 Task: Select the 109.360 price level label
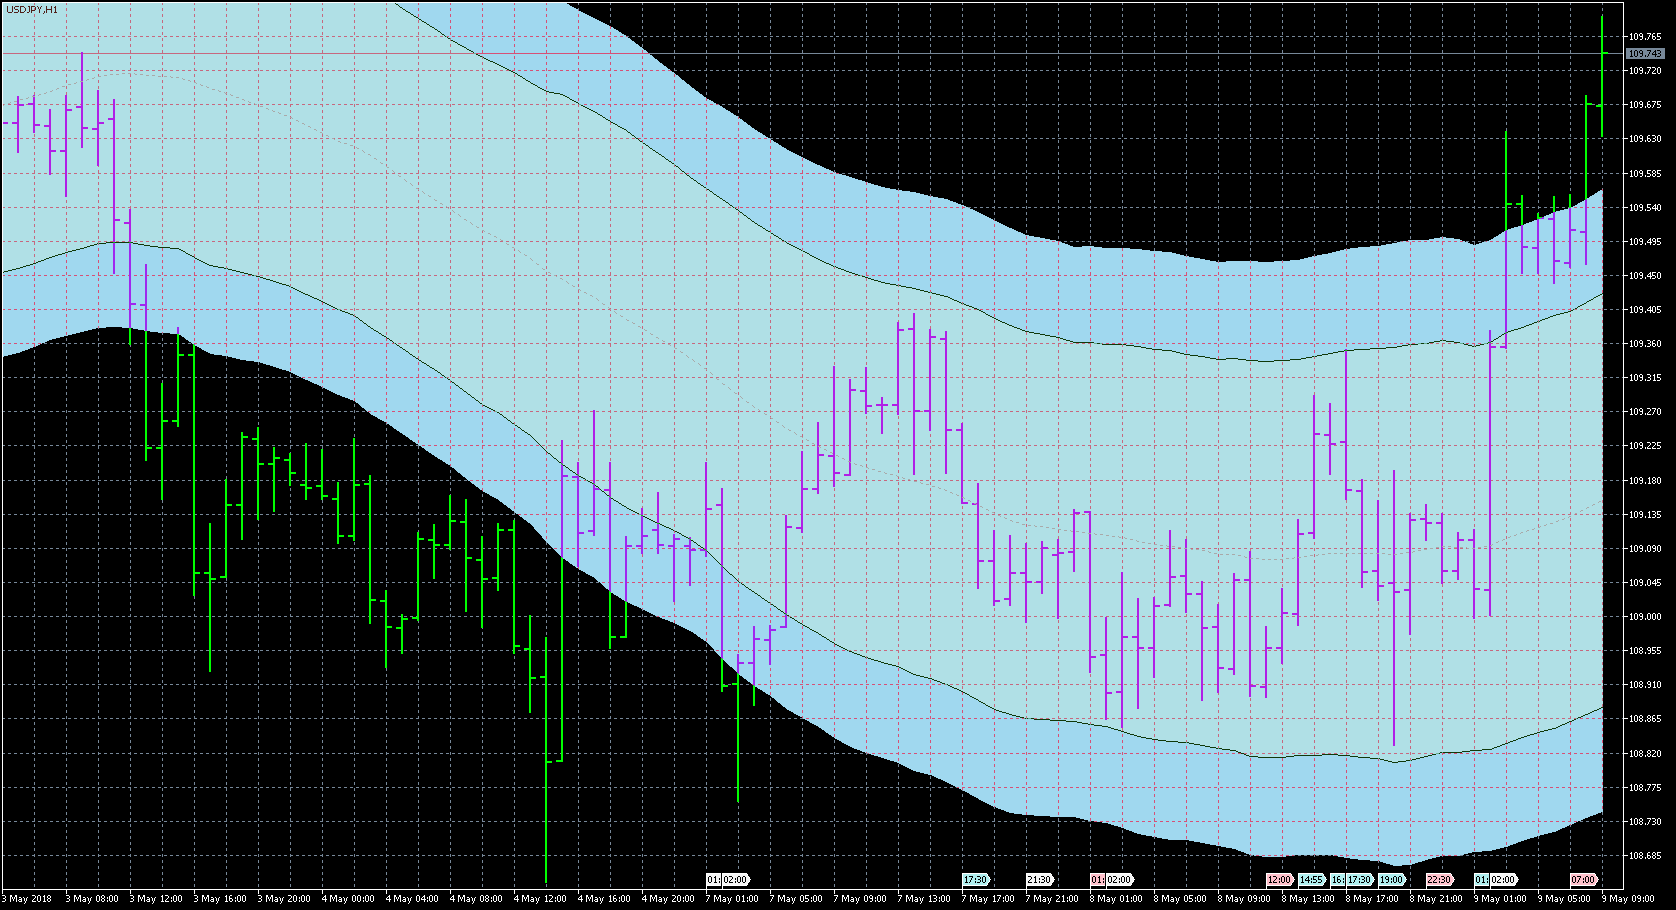[1645, 343]
